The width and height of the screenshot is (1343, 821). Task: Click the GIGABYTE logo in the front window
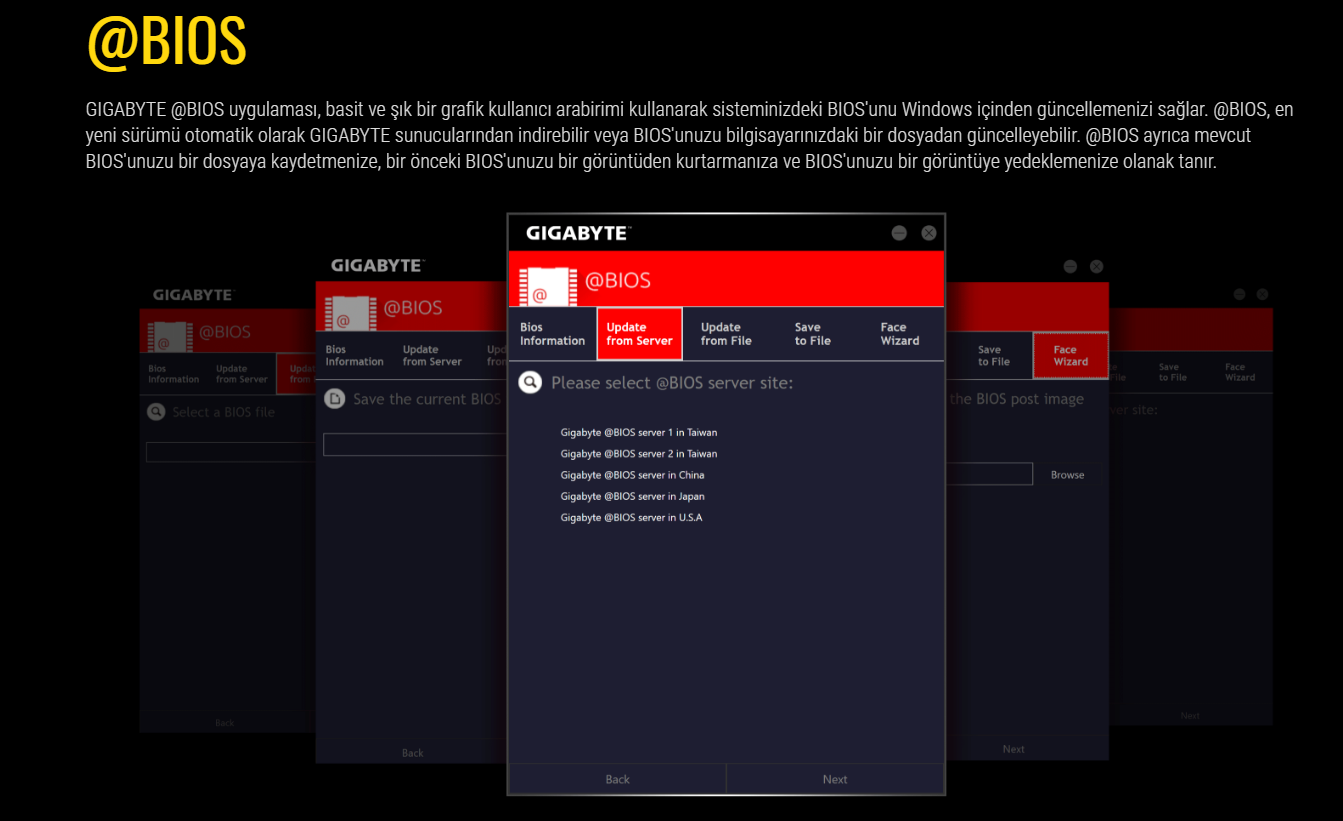[x=578, y=233]
